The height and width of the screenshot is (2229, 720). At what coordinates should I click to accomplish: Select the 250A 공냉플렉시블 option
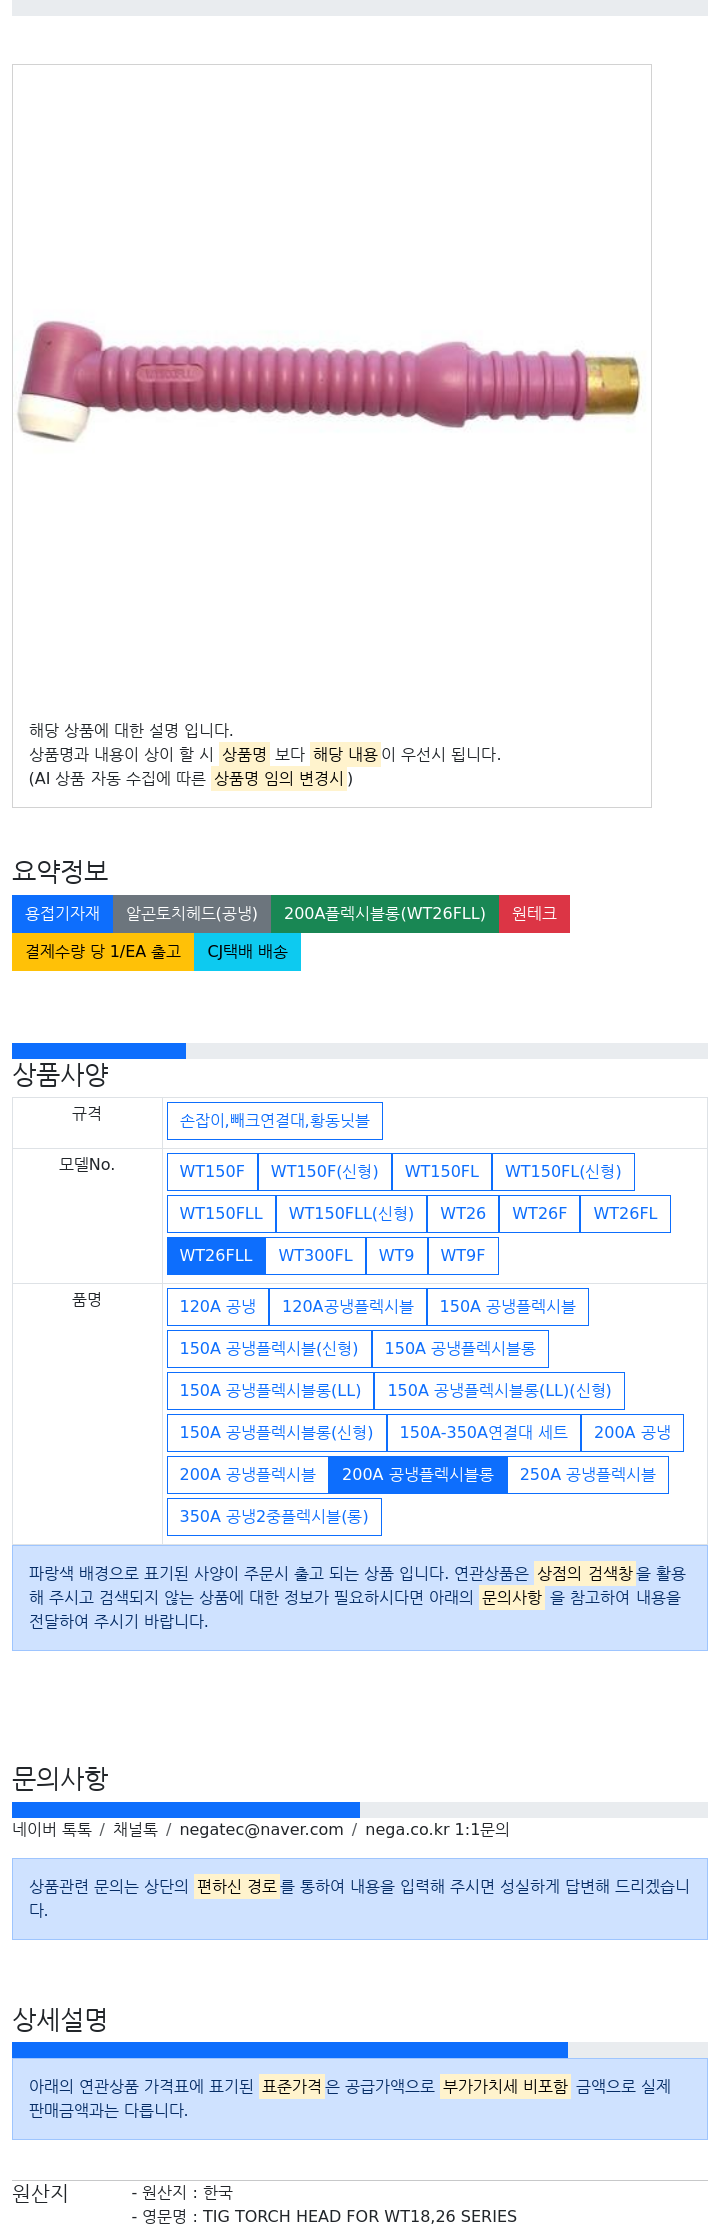pos(588,1474)
